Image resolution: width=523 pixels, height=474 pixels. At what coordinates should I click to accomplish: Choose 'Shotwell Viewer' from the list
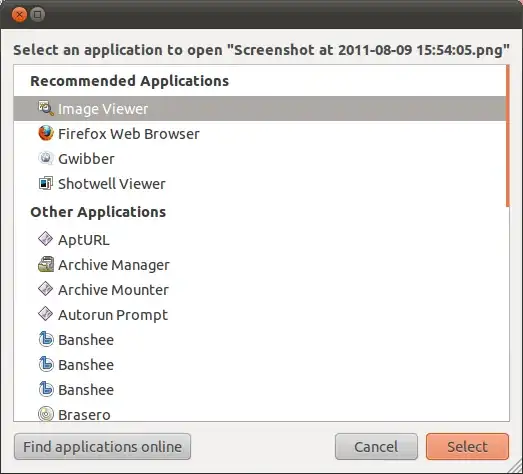(x=260, y=184)
